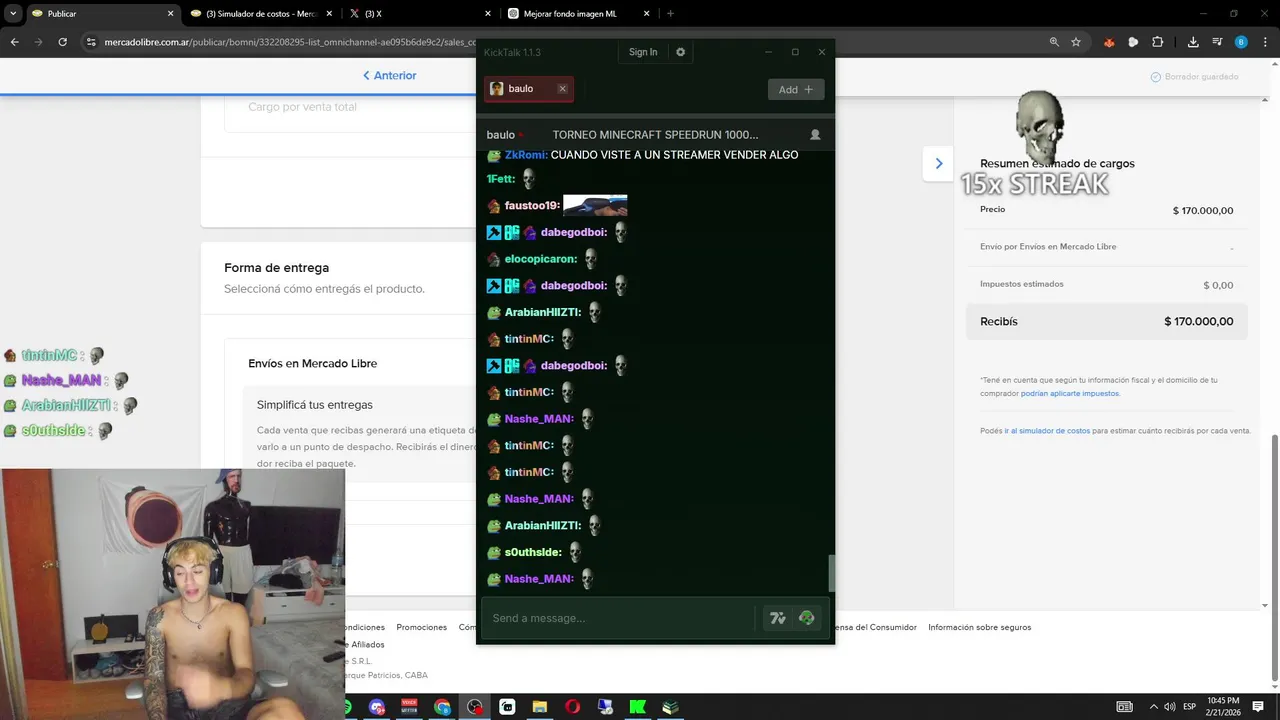Open Opera from the taskbar

tap(572, 707)
